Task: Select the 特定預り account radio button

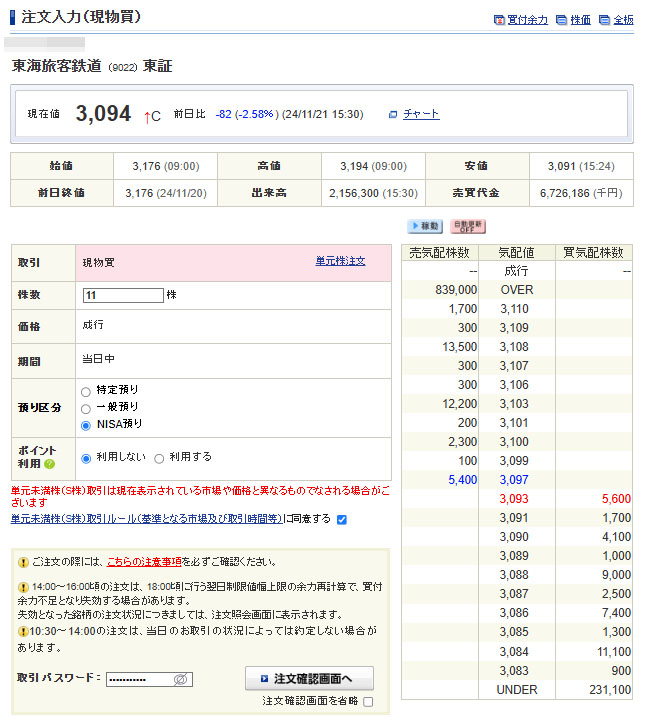Action: click(86, 390)
